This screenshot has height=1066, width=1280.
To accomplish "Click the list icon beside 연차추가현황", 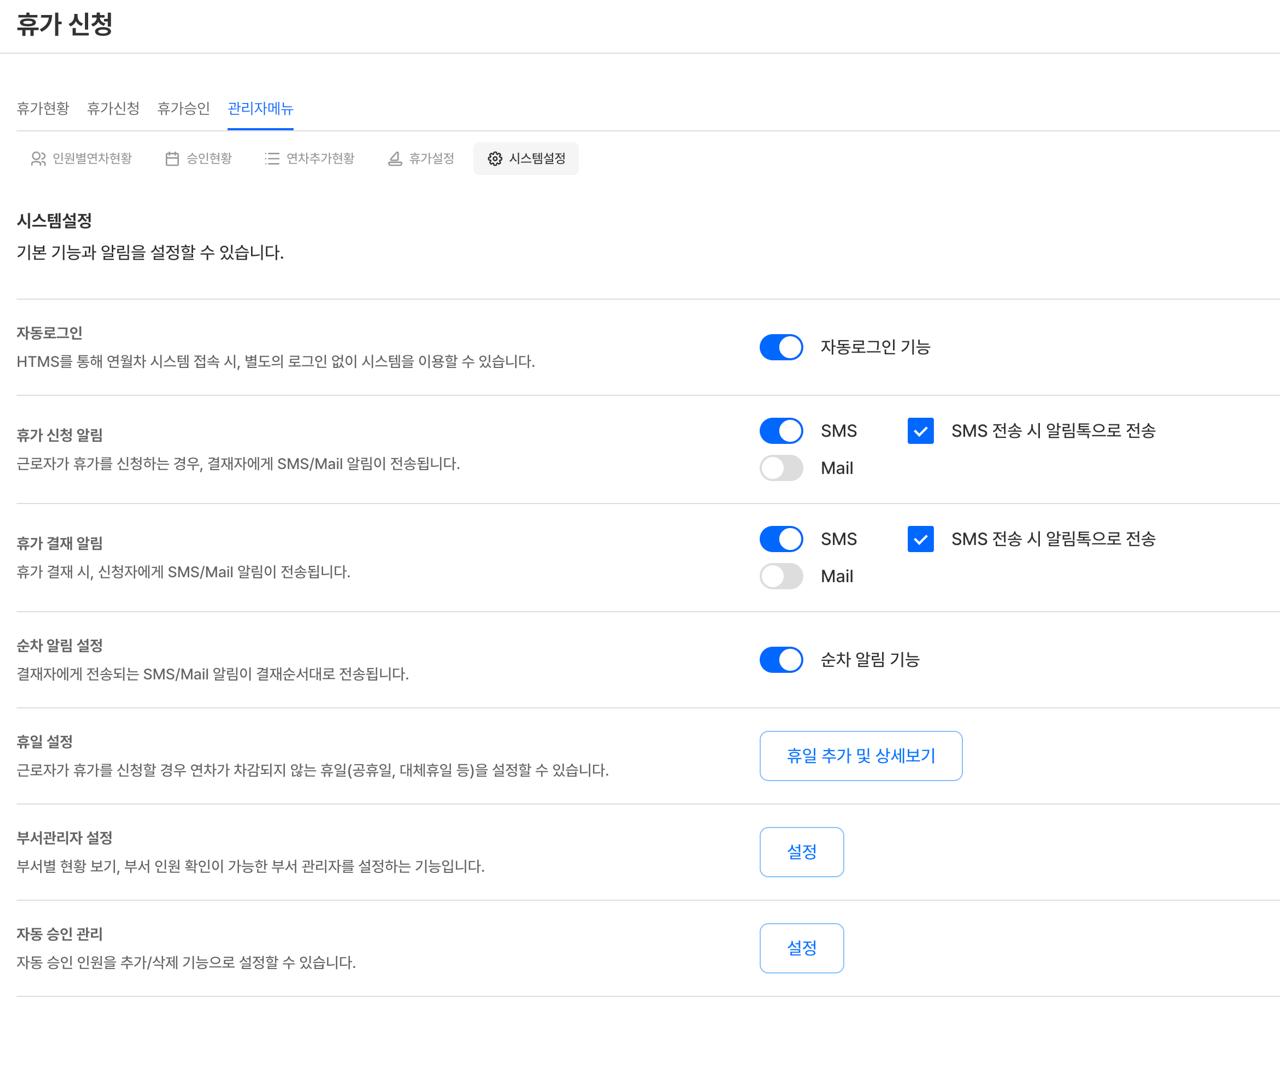I will pos(272,159).
